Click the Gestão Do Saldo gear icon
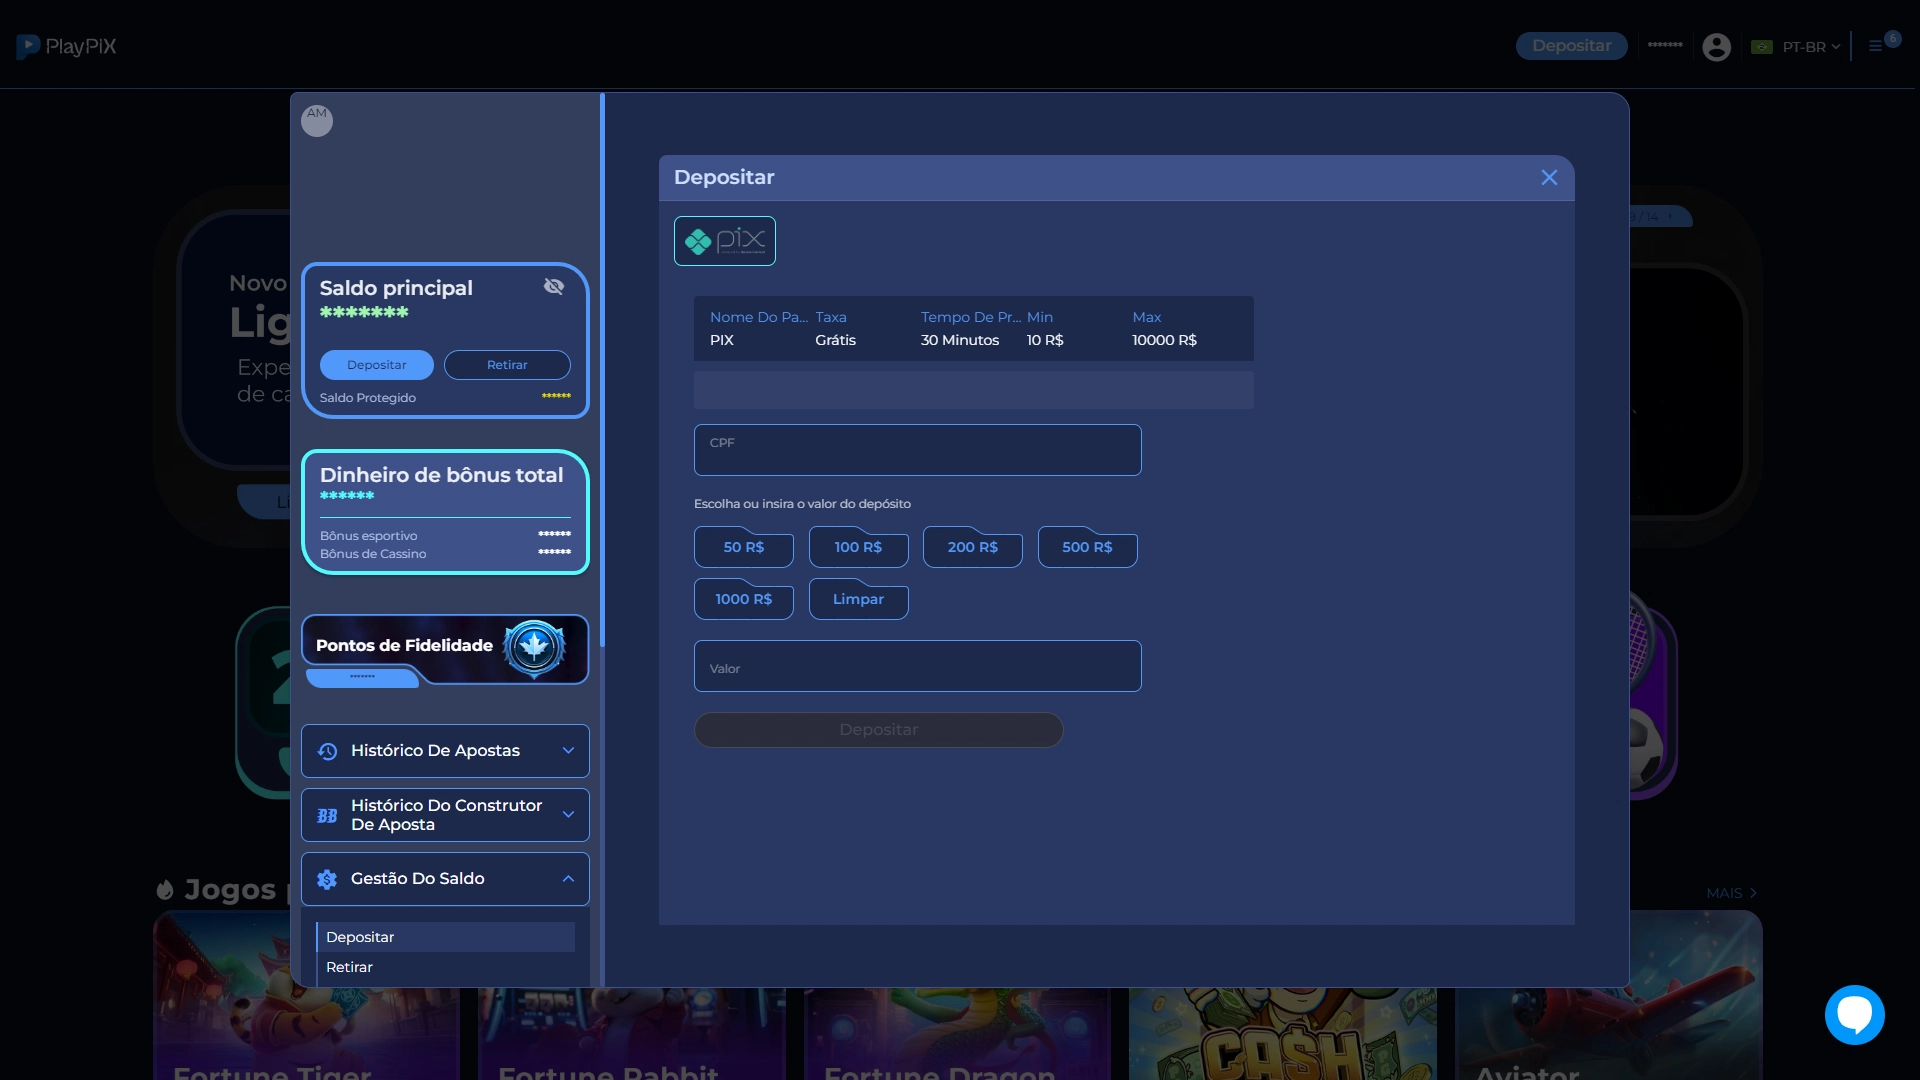This screenshot has width=1920, height=1080. click(327, 879)
